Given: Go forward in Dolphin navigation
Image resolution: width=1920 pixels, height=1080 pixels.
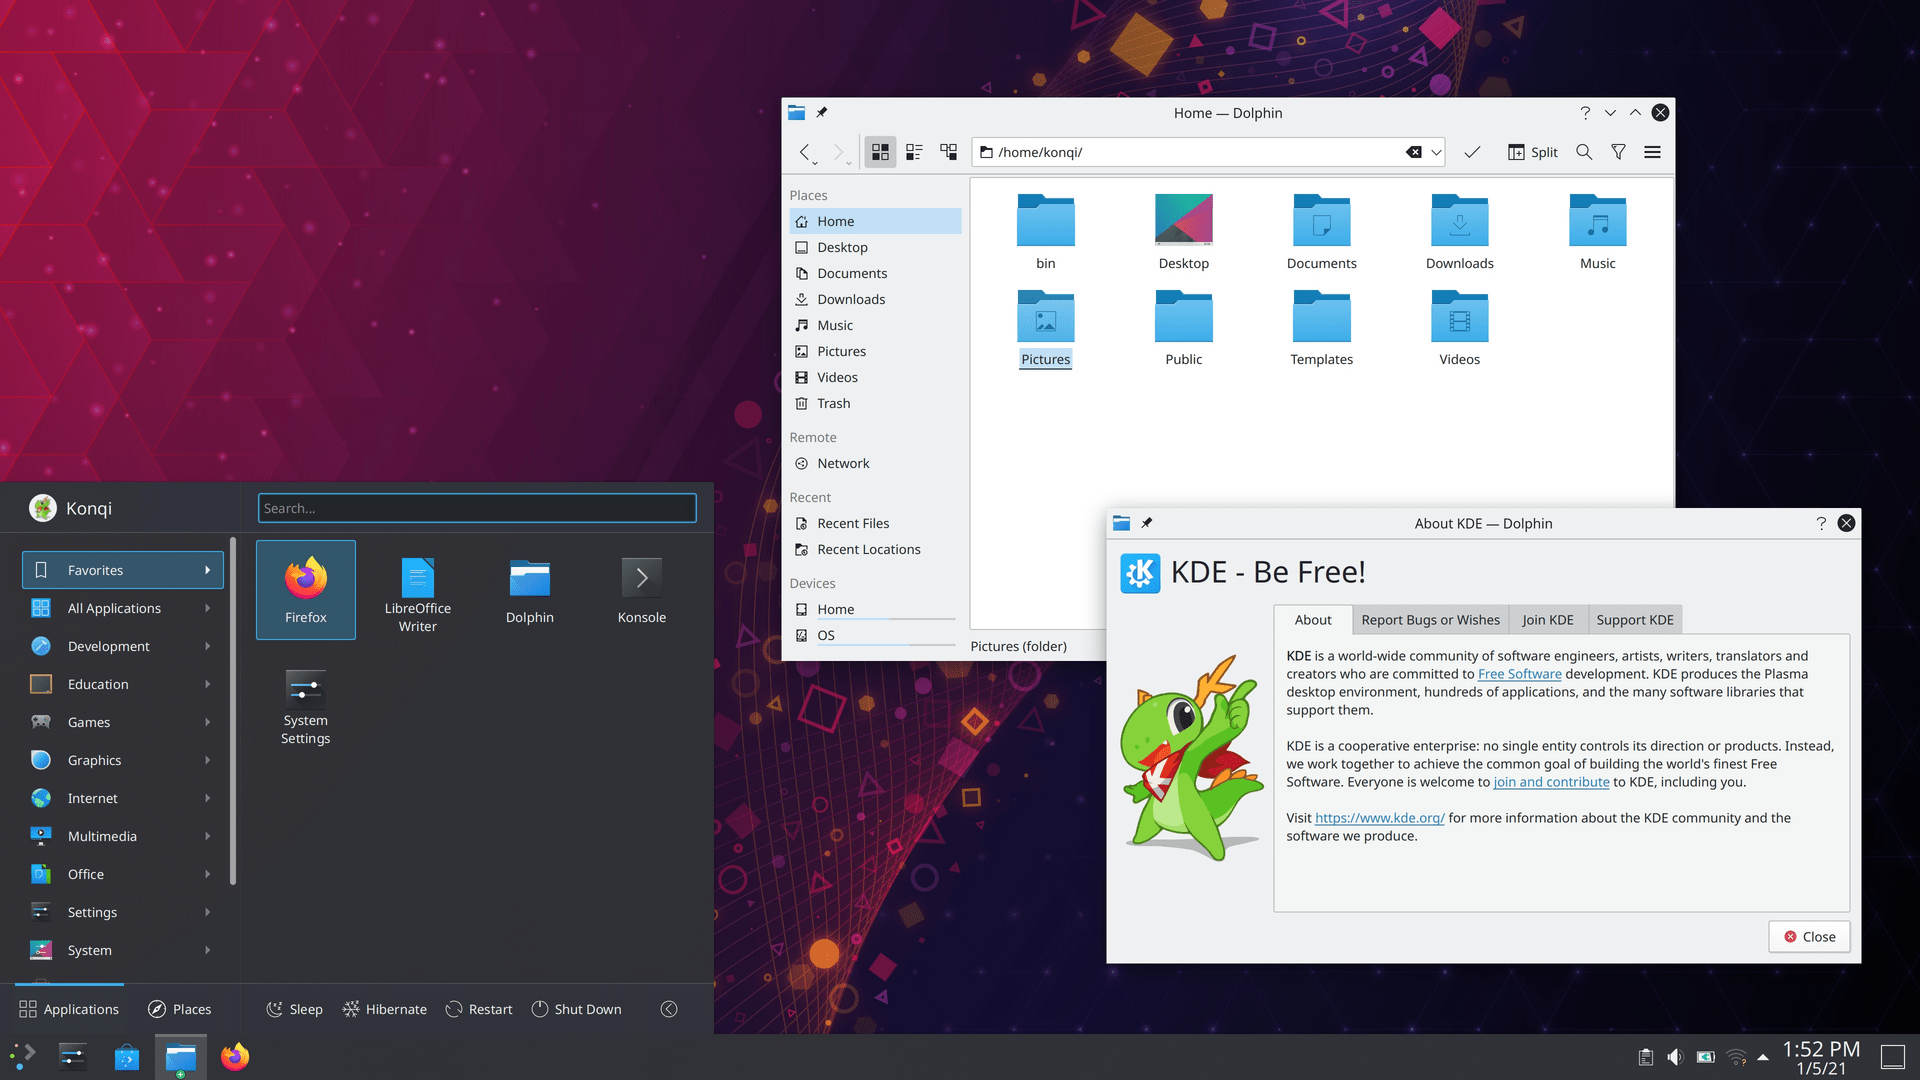Looking at the screenshot, I should click(x=839, y=152).
